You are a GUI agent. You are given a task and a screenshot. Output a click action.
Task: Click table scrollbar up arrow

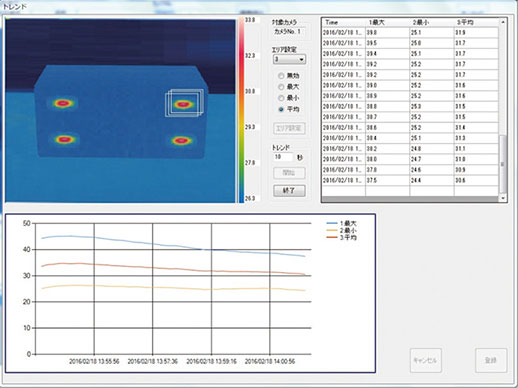click(503, 22)
